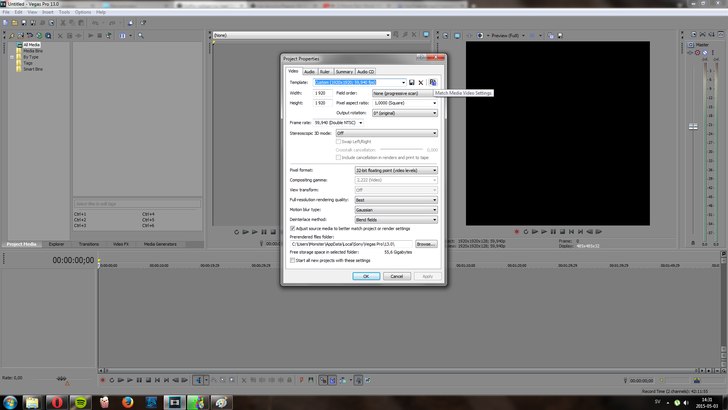Click Match Media Video Settings icon
The width and height of the screenshot is (728, 410).
(x=433, y=82)
